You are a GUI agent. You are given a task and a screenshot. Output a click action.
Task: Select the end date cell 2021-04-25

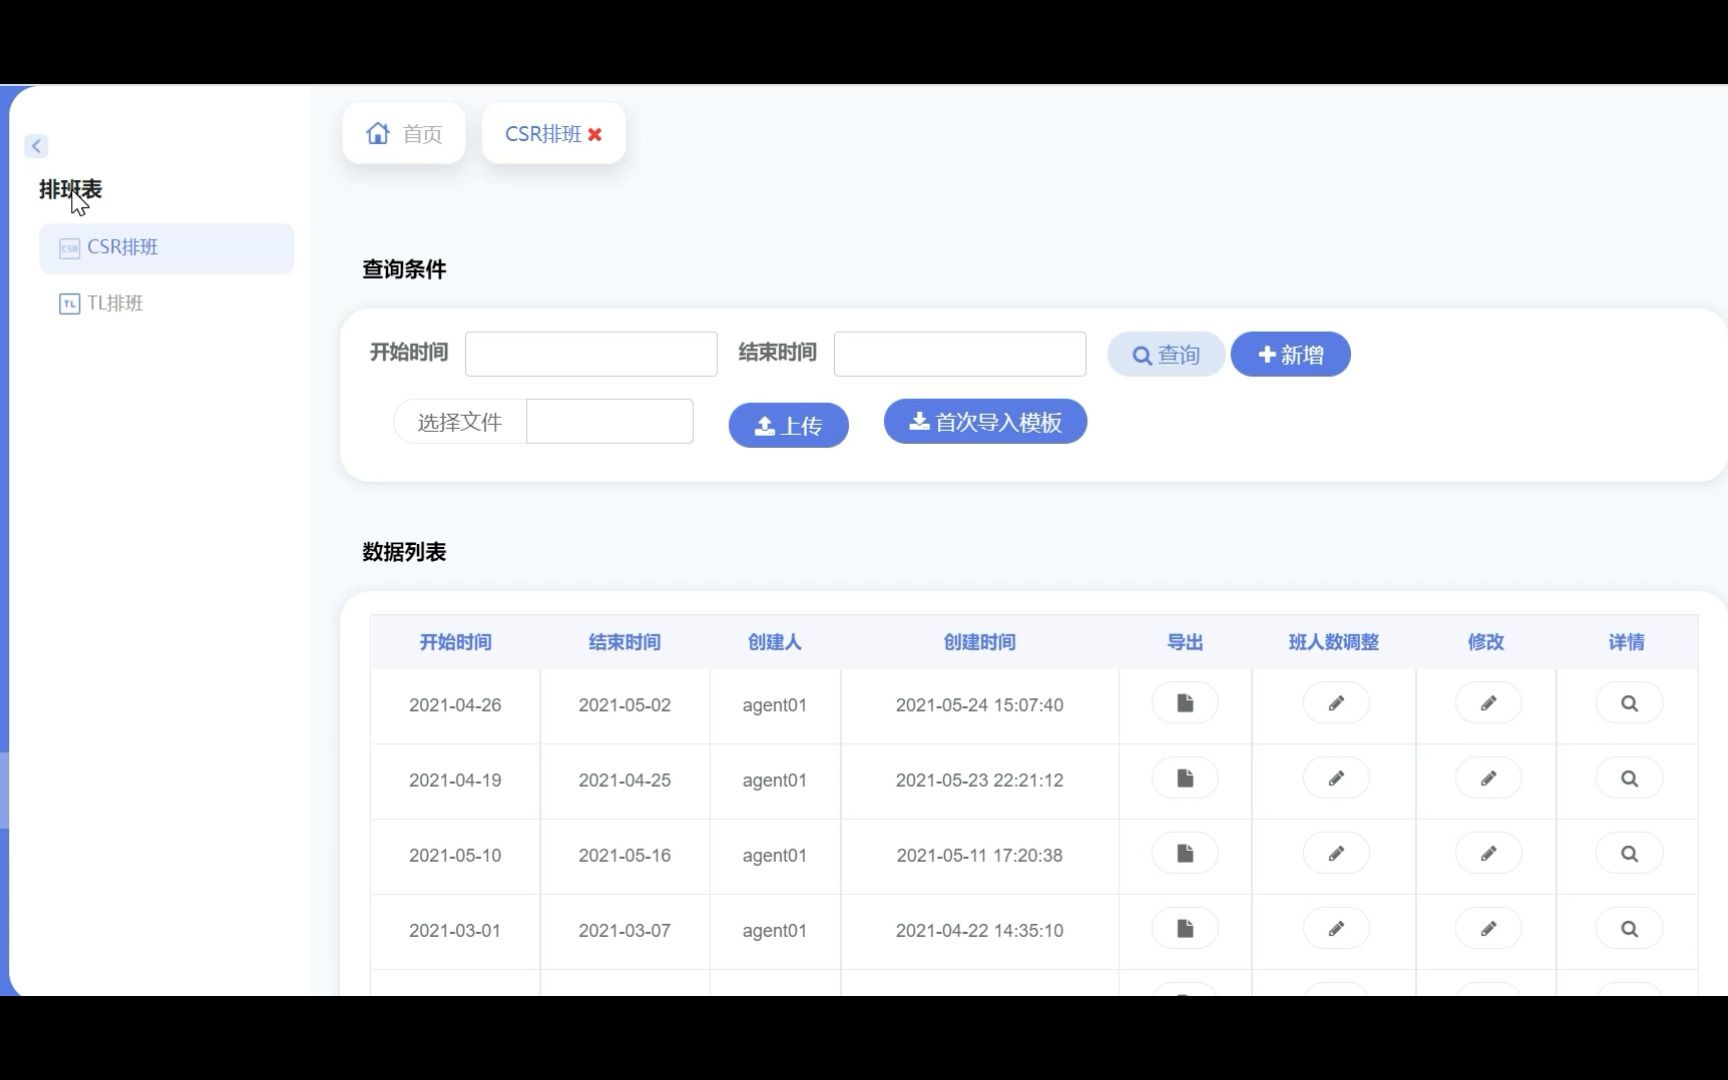click(625, 780)
